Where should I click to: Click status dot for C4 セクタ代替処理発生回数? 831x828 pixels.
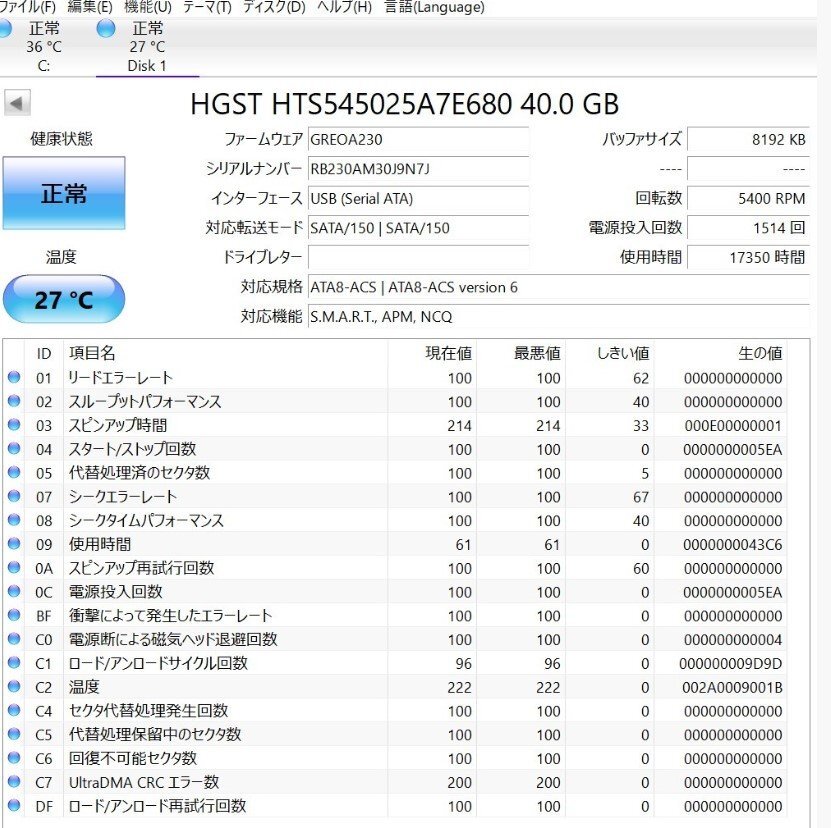pyautogui.click(x=14, y=710)
